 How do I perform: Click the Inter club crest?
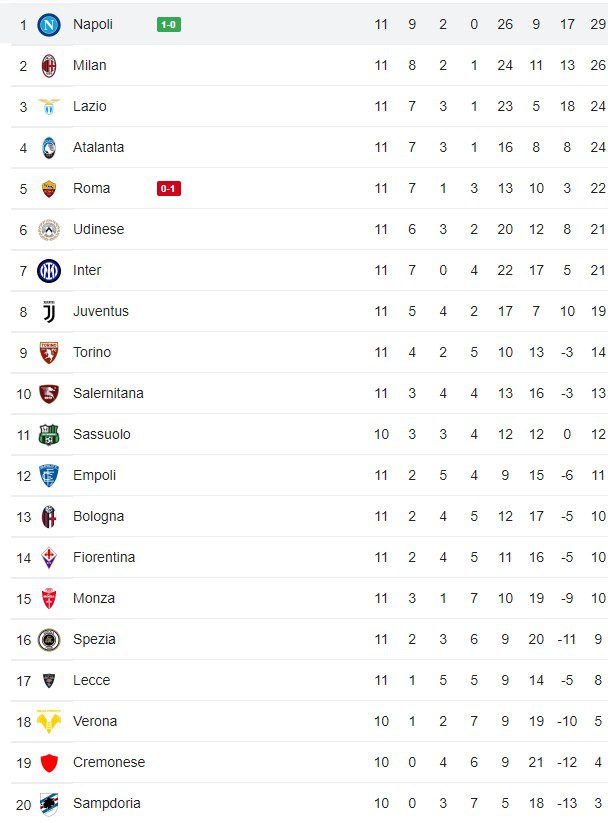pyautogui.click(x=49, y=270)
